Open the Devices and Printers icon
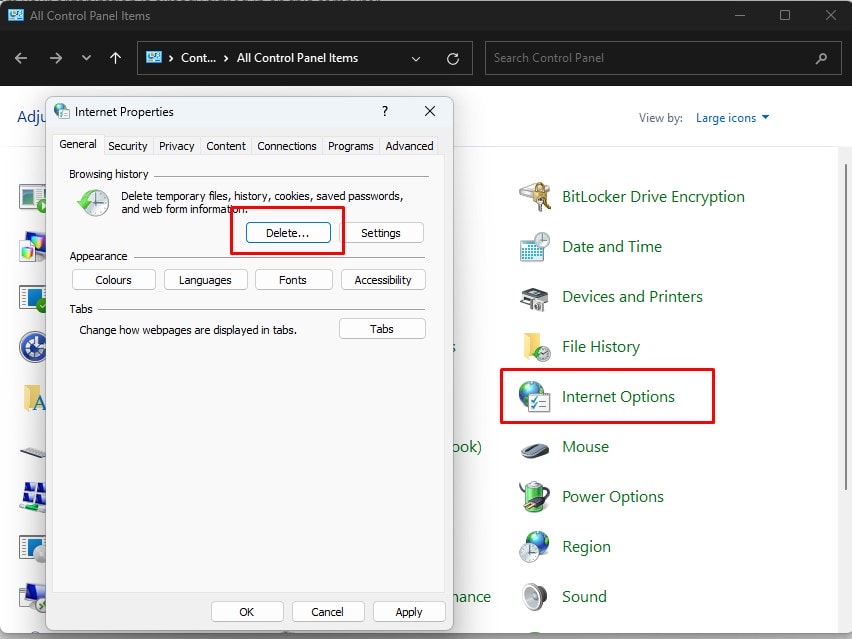Viewport: 852px width, 639px height. [535, 297]
